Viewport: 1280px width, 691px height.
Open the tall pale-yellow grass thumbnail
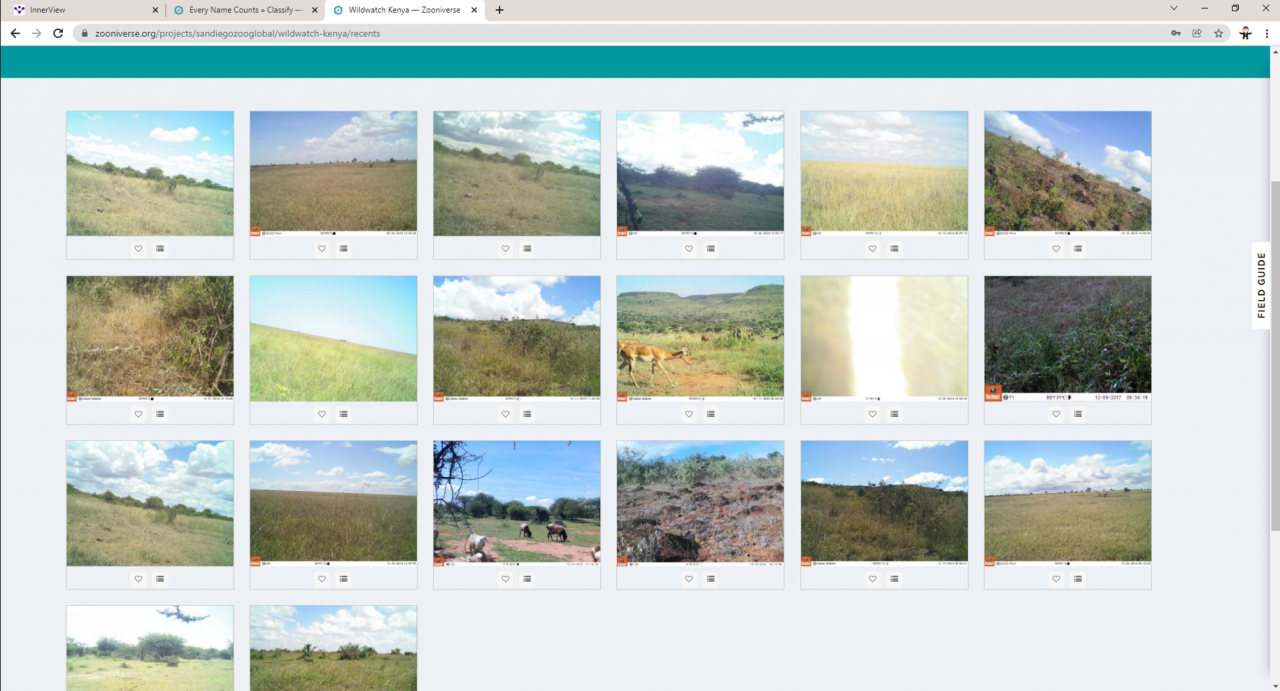click(884, 173)
